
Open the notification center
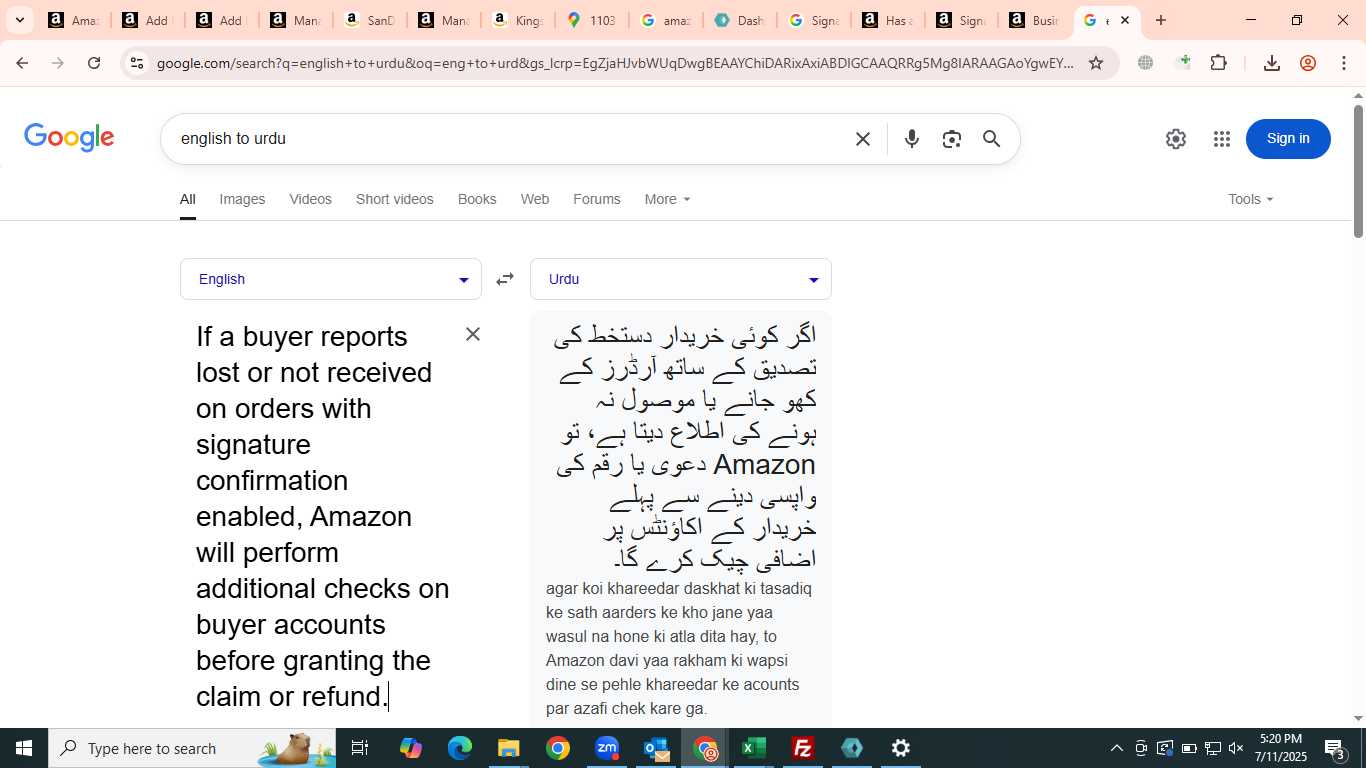pos(1334,748)
